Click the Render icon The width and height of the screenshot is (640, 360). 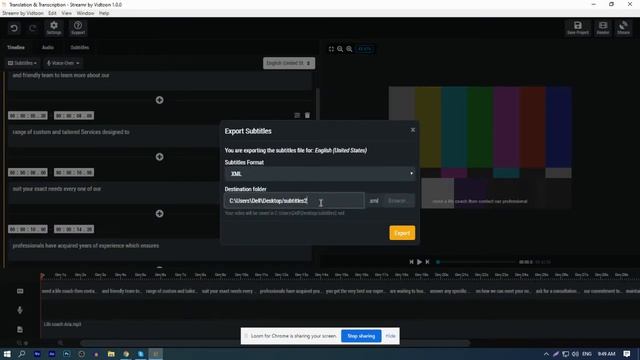pyautogui.click(x=603, y=28)
